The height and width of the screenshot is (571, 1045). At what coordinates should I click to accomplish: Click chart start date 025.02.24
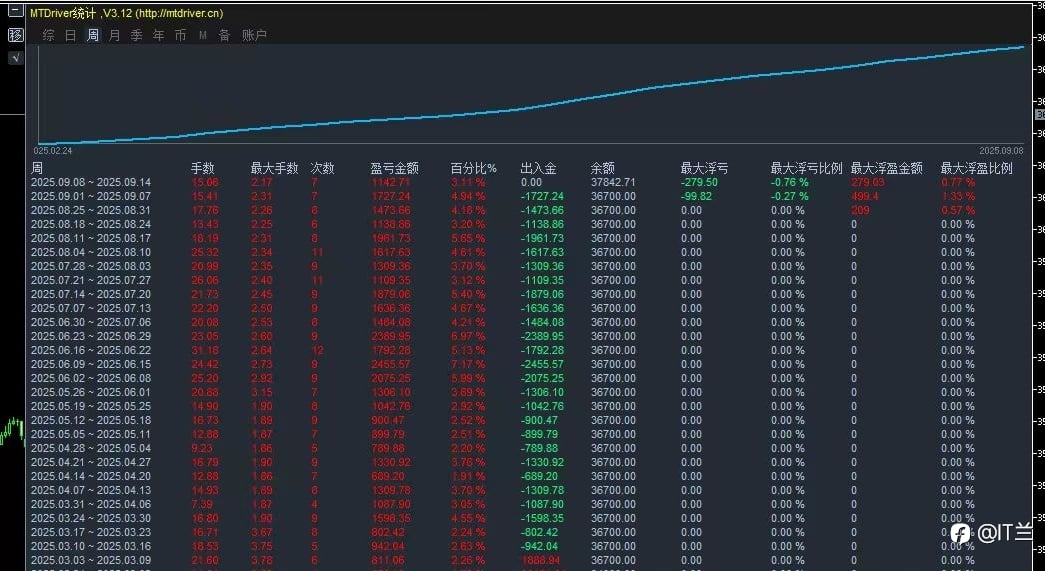point(53,151)
